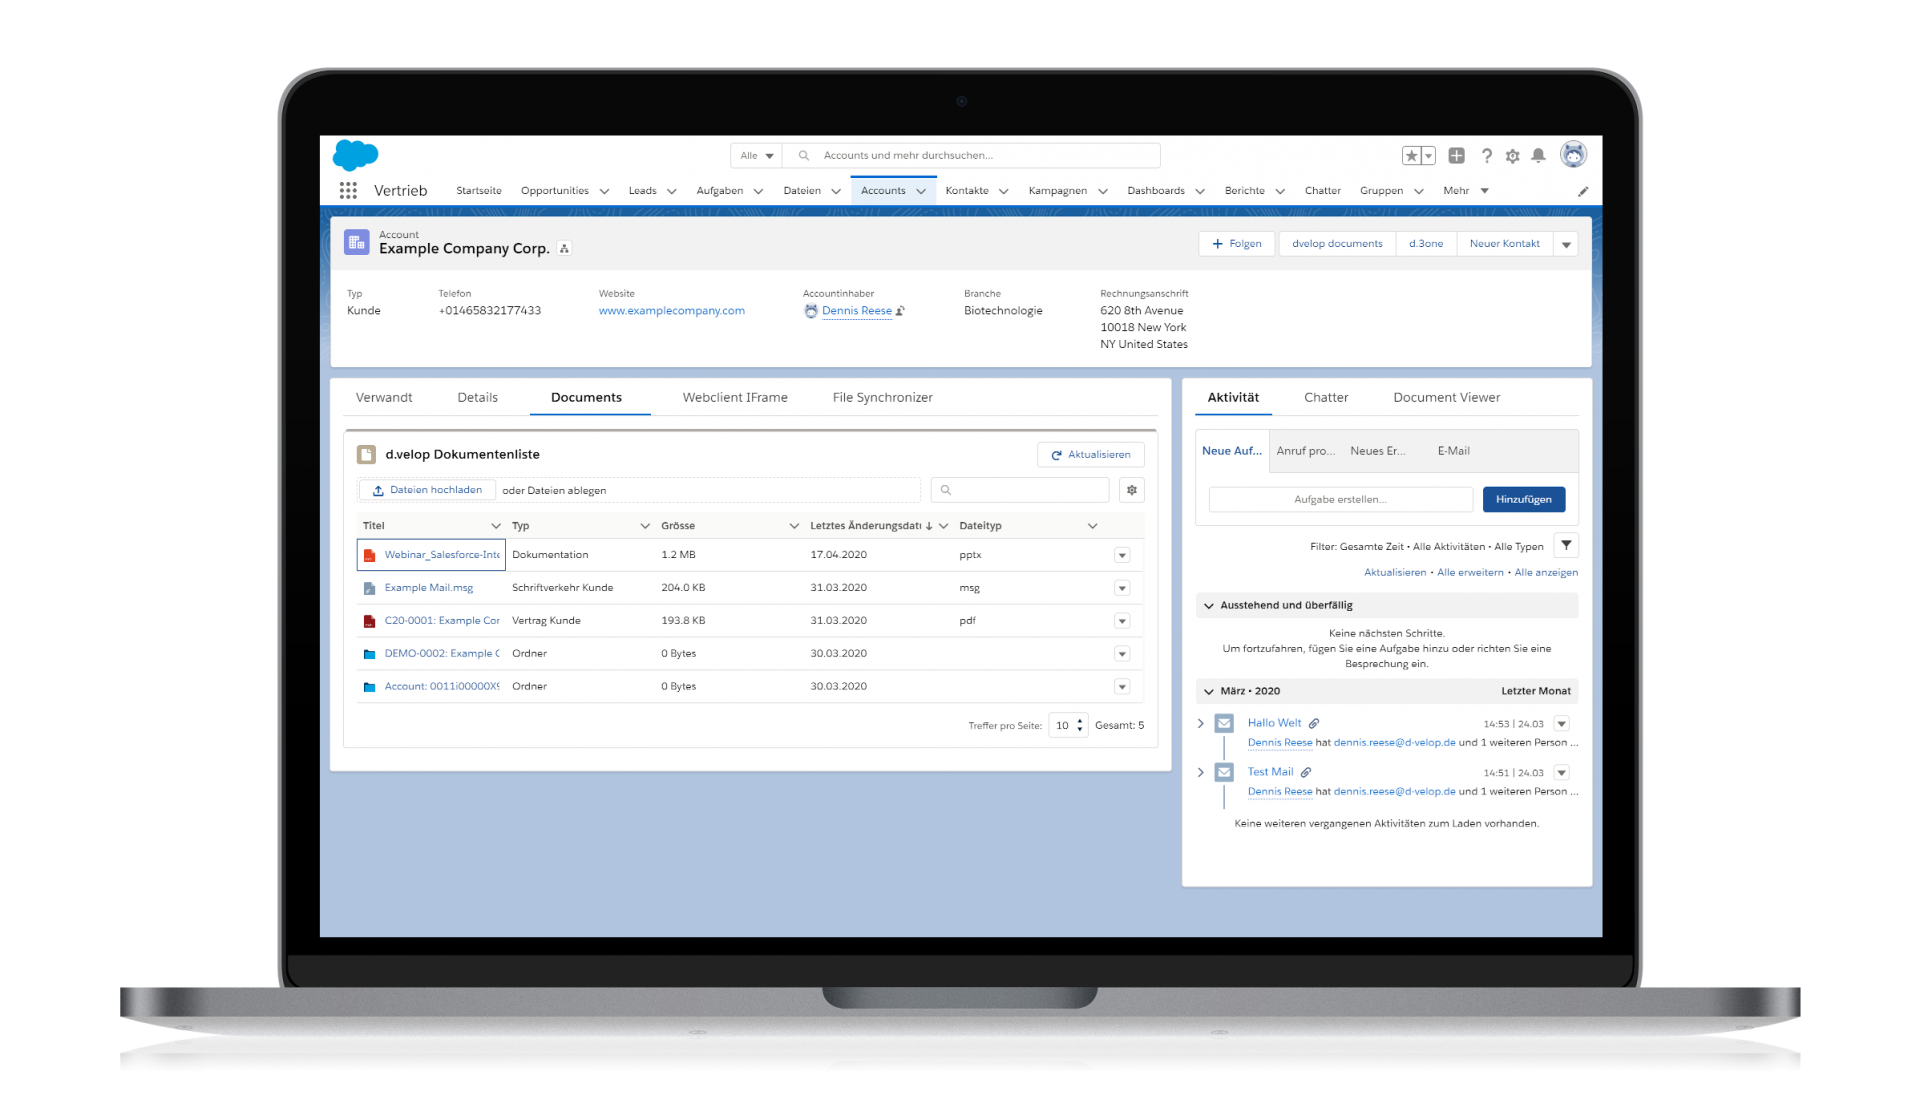The height and width of the screenshot is (1104, 1920).
Task: Open the File Synchronizer tab
Action: pos(882,398)
